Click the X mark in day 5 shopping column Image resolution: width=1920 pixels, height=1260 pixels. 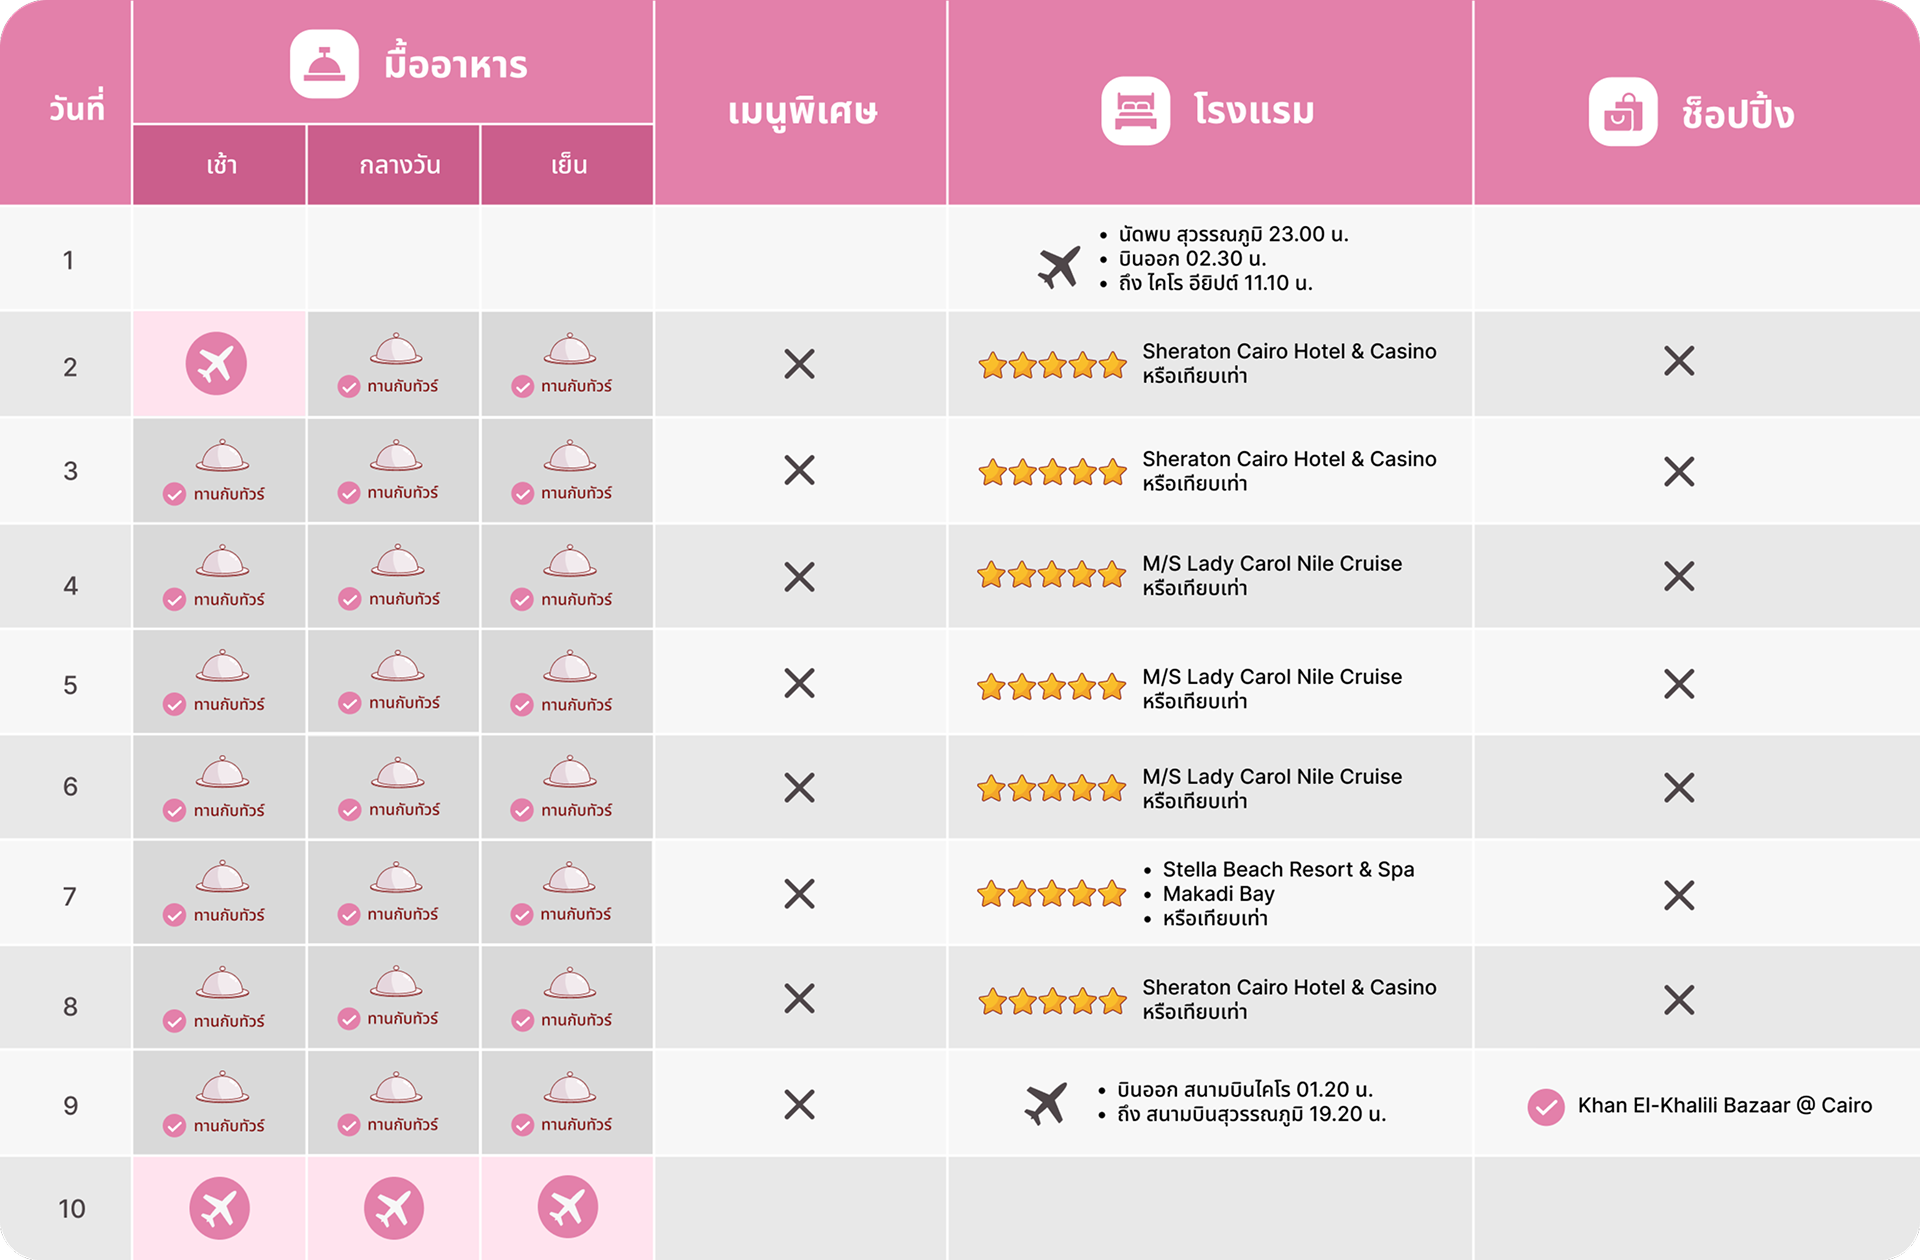pyautogui.click(x=1679, y=684)
